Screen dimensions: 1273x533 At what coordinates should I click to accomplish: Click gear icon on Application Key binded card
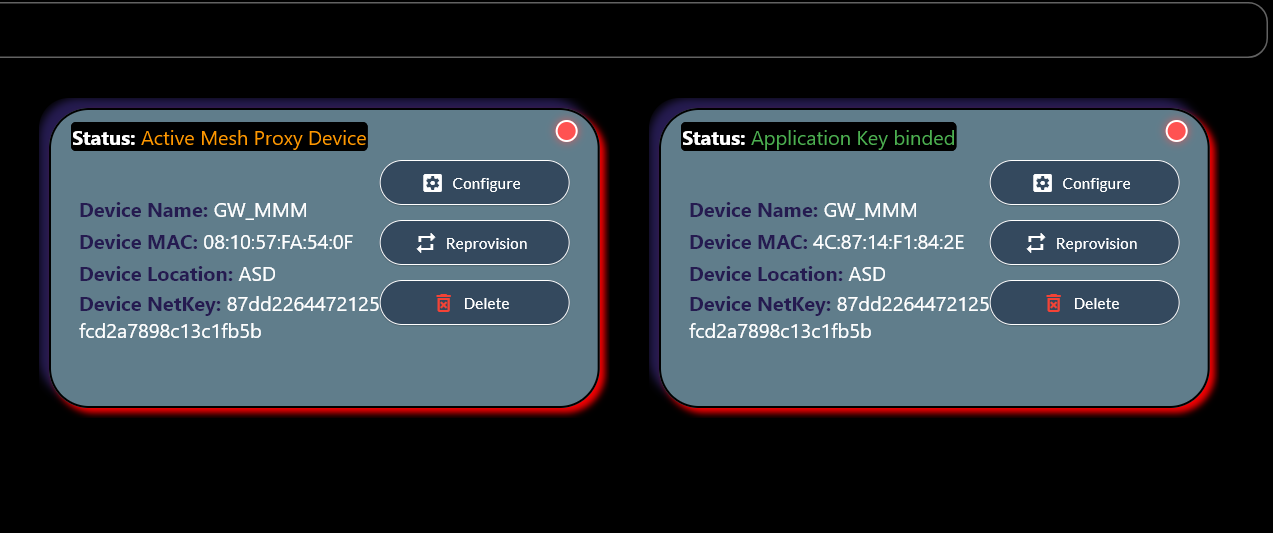click(1042, 183)
